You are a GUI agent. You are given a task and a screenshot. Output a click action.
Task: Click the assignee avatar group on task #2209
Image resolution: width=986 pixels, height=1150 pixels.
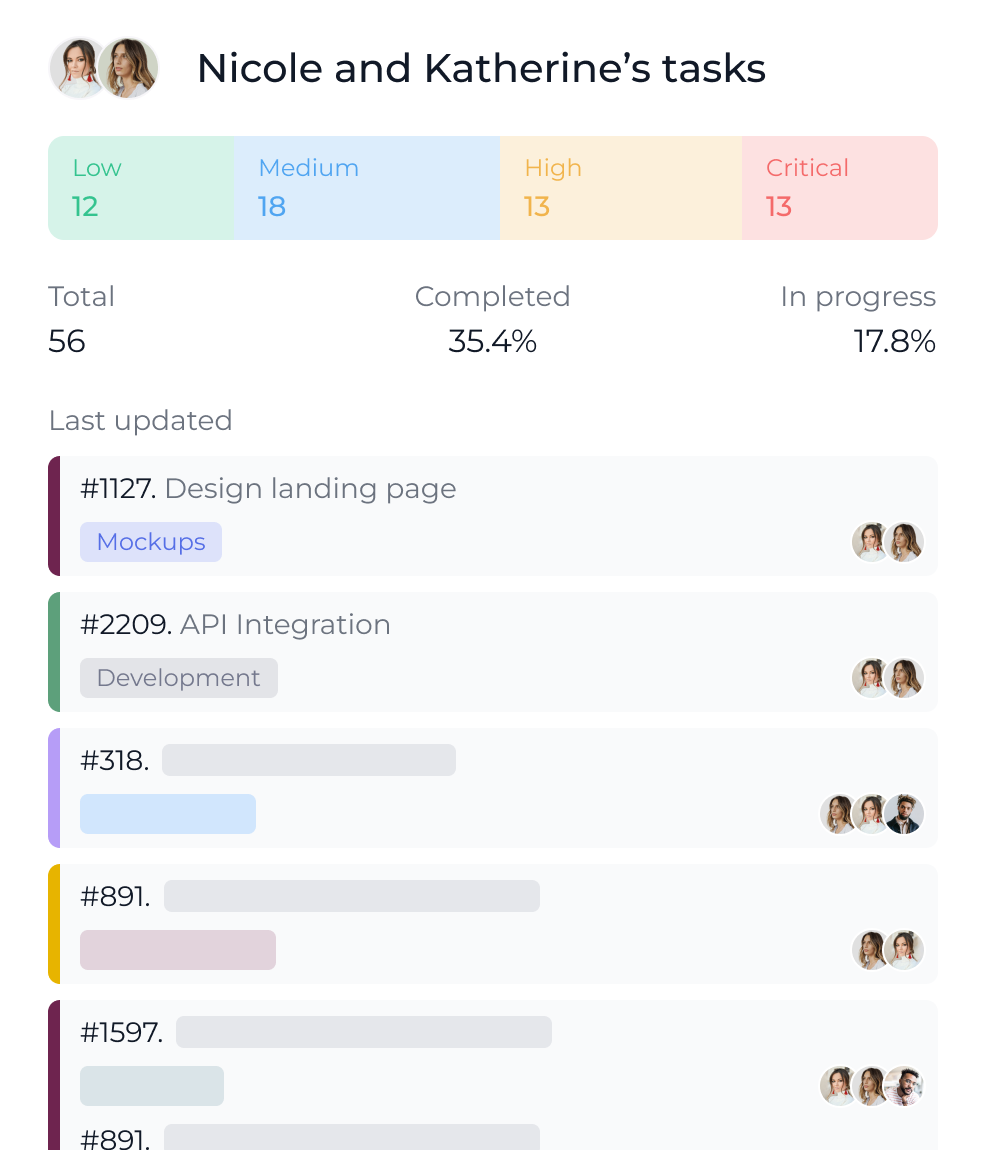pos(888,677)
